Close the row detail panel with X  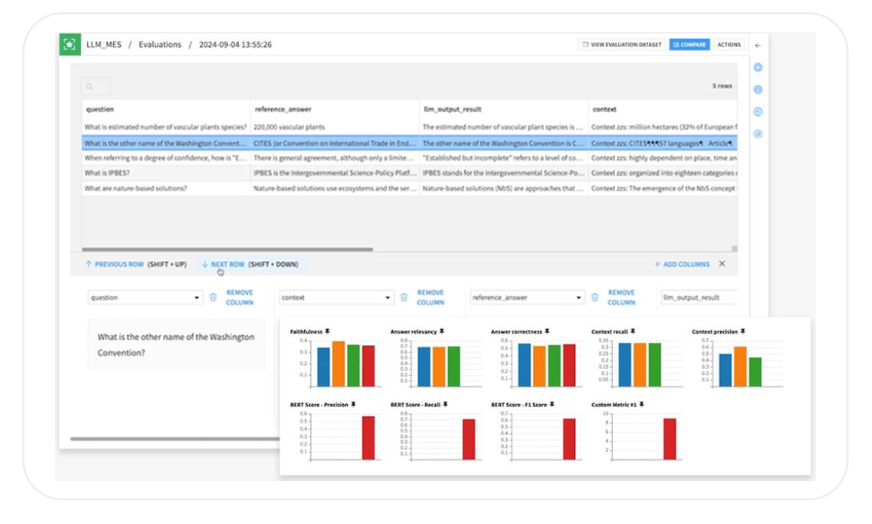pos(722,264)
